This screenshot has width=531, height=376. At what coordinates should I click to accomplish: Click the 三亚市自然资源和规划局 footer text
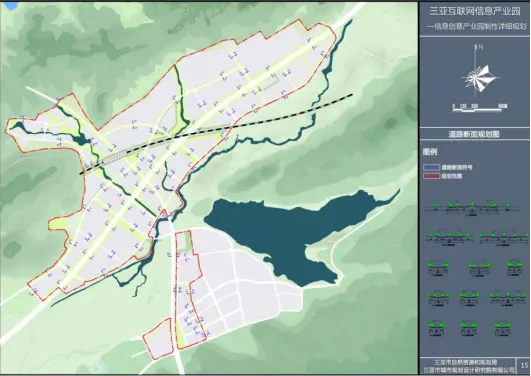point(469,362)
